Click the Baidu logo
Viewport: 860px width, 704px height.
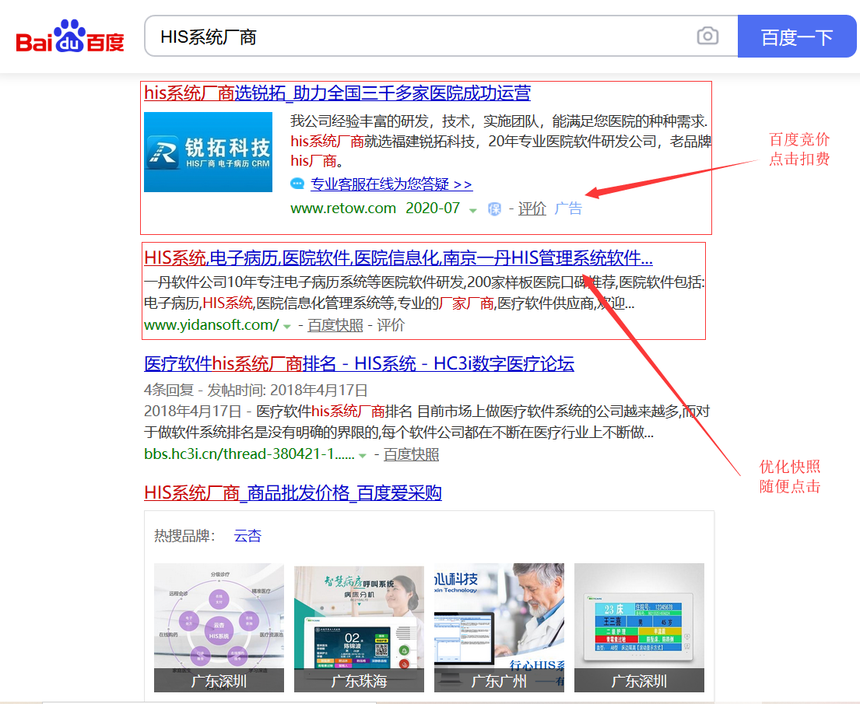tap(70, 37)
